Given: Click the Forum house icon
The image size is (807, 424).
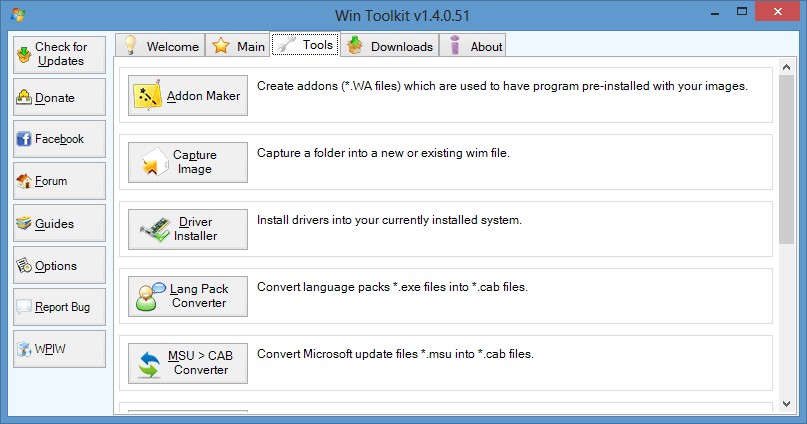Looking at the screenshot, I should pyautogui.click(x=25, y=181).
